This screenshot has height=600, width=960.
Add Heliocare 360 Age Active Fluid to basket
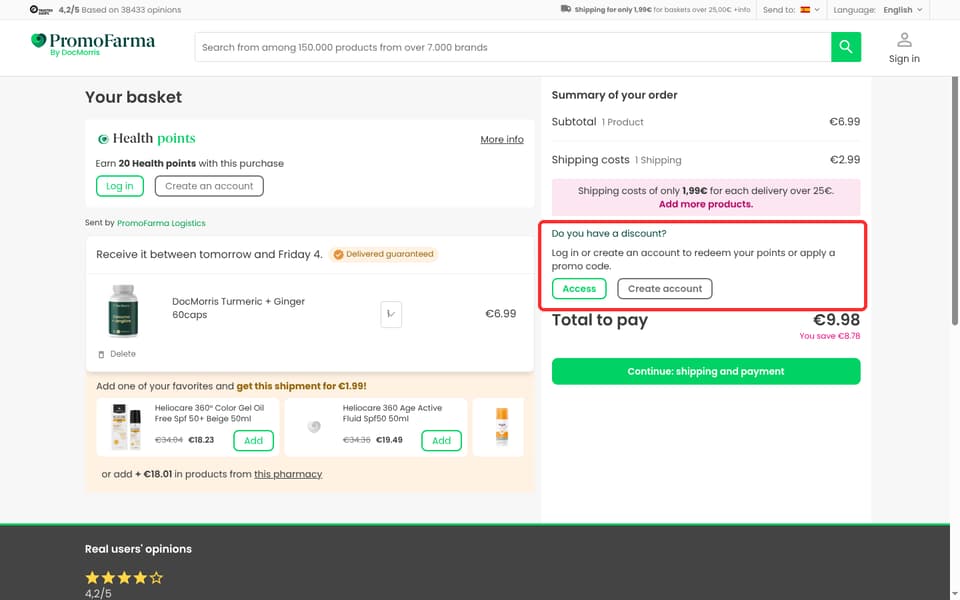click(441, 441)
